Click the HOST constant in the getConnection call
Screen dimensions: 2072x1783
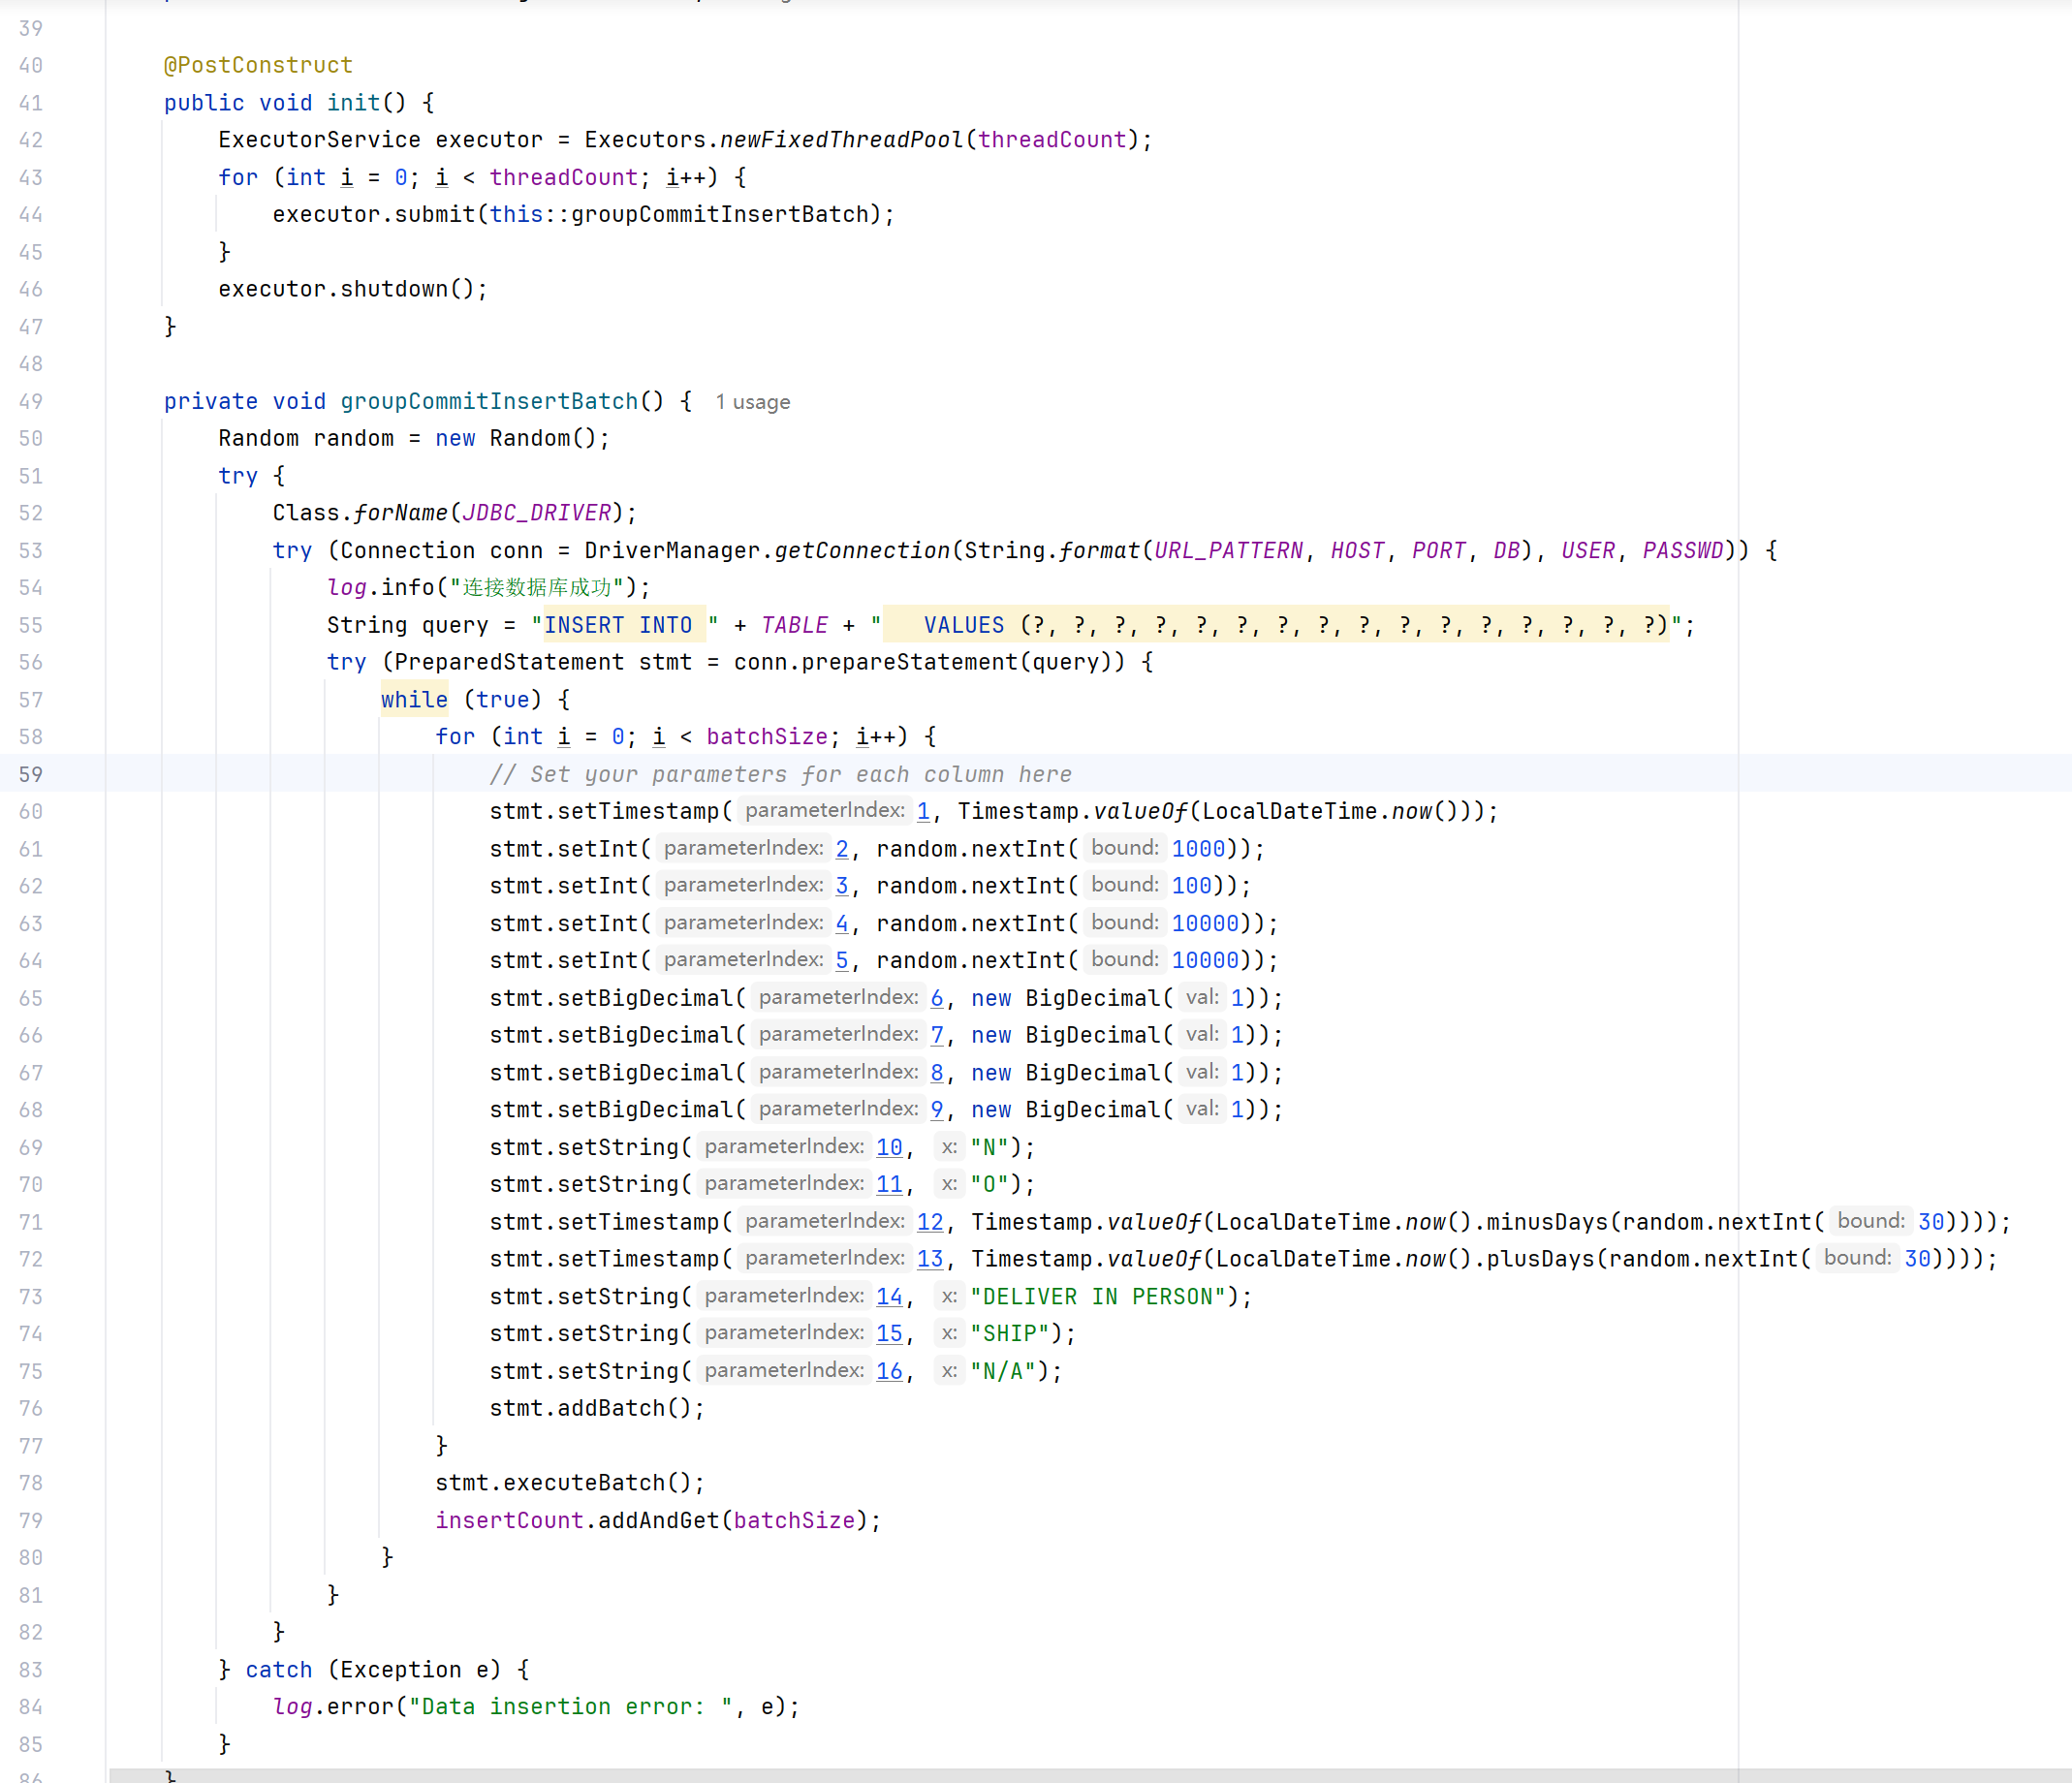pyautogui.click(x=1357, y=550)
